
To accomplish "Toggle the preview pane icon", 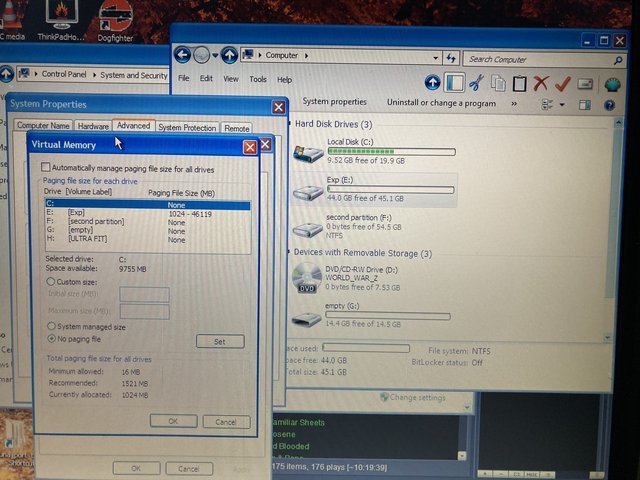I will pyautogui.click(x=585, y=105).
